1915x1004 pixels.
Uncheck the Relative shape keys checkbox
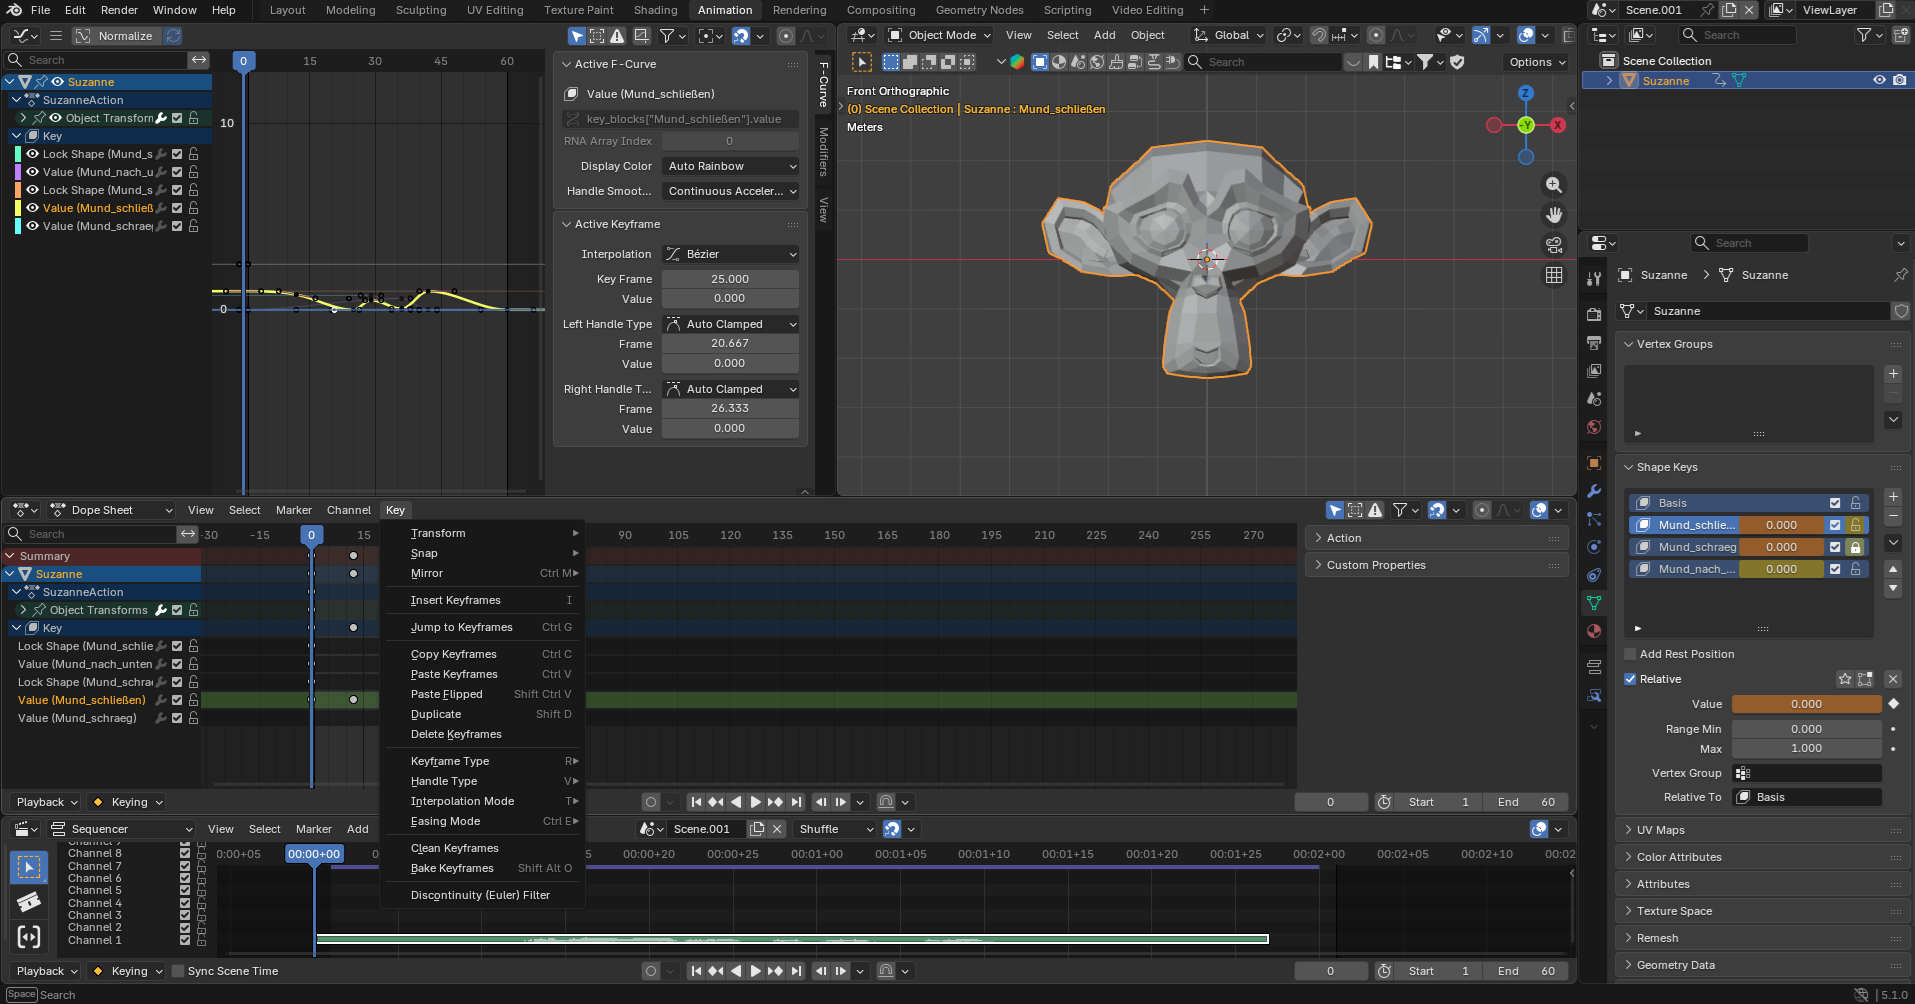(1630, 679)
